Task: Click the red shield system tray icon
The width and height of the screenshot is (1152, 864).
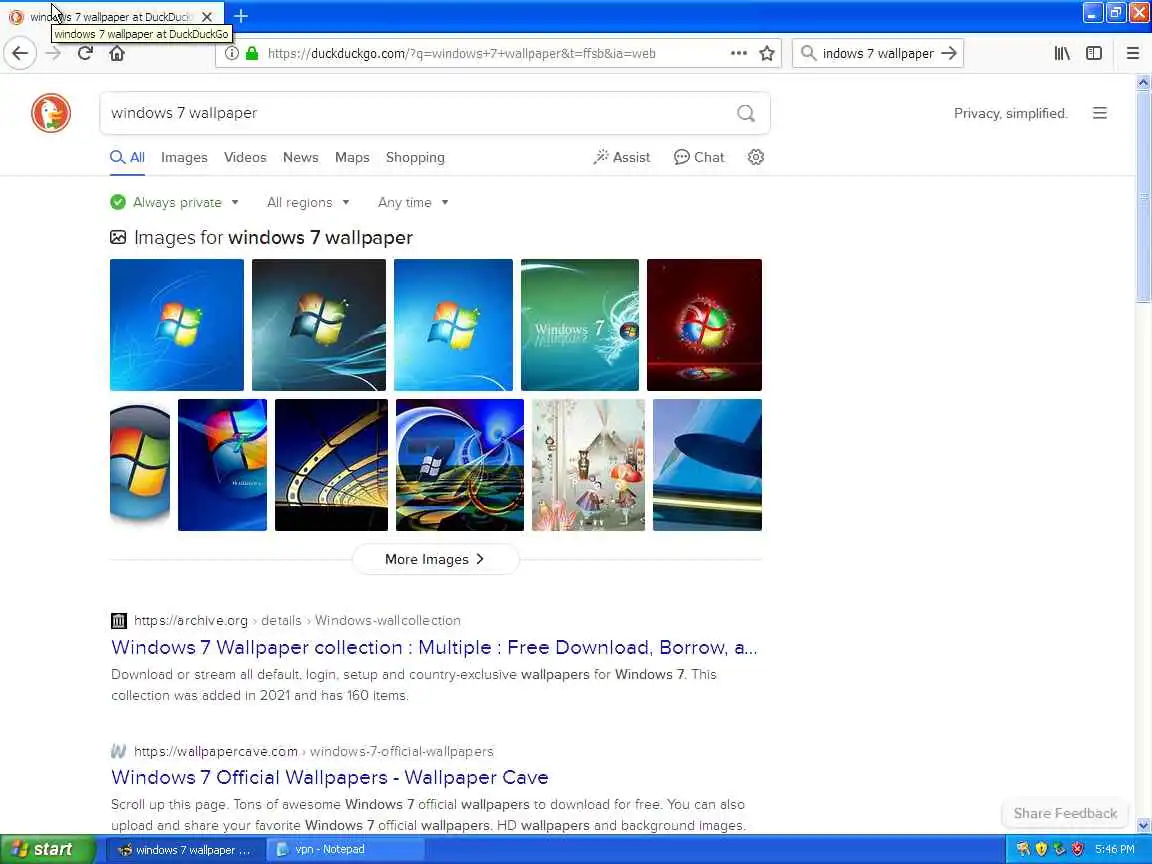Action: coord(1077,849)
